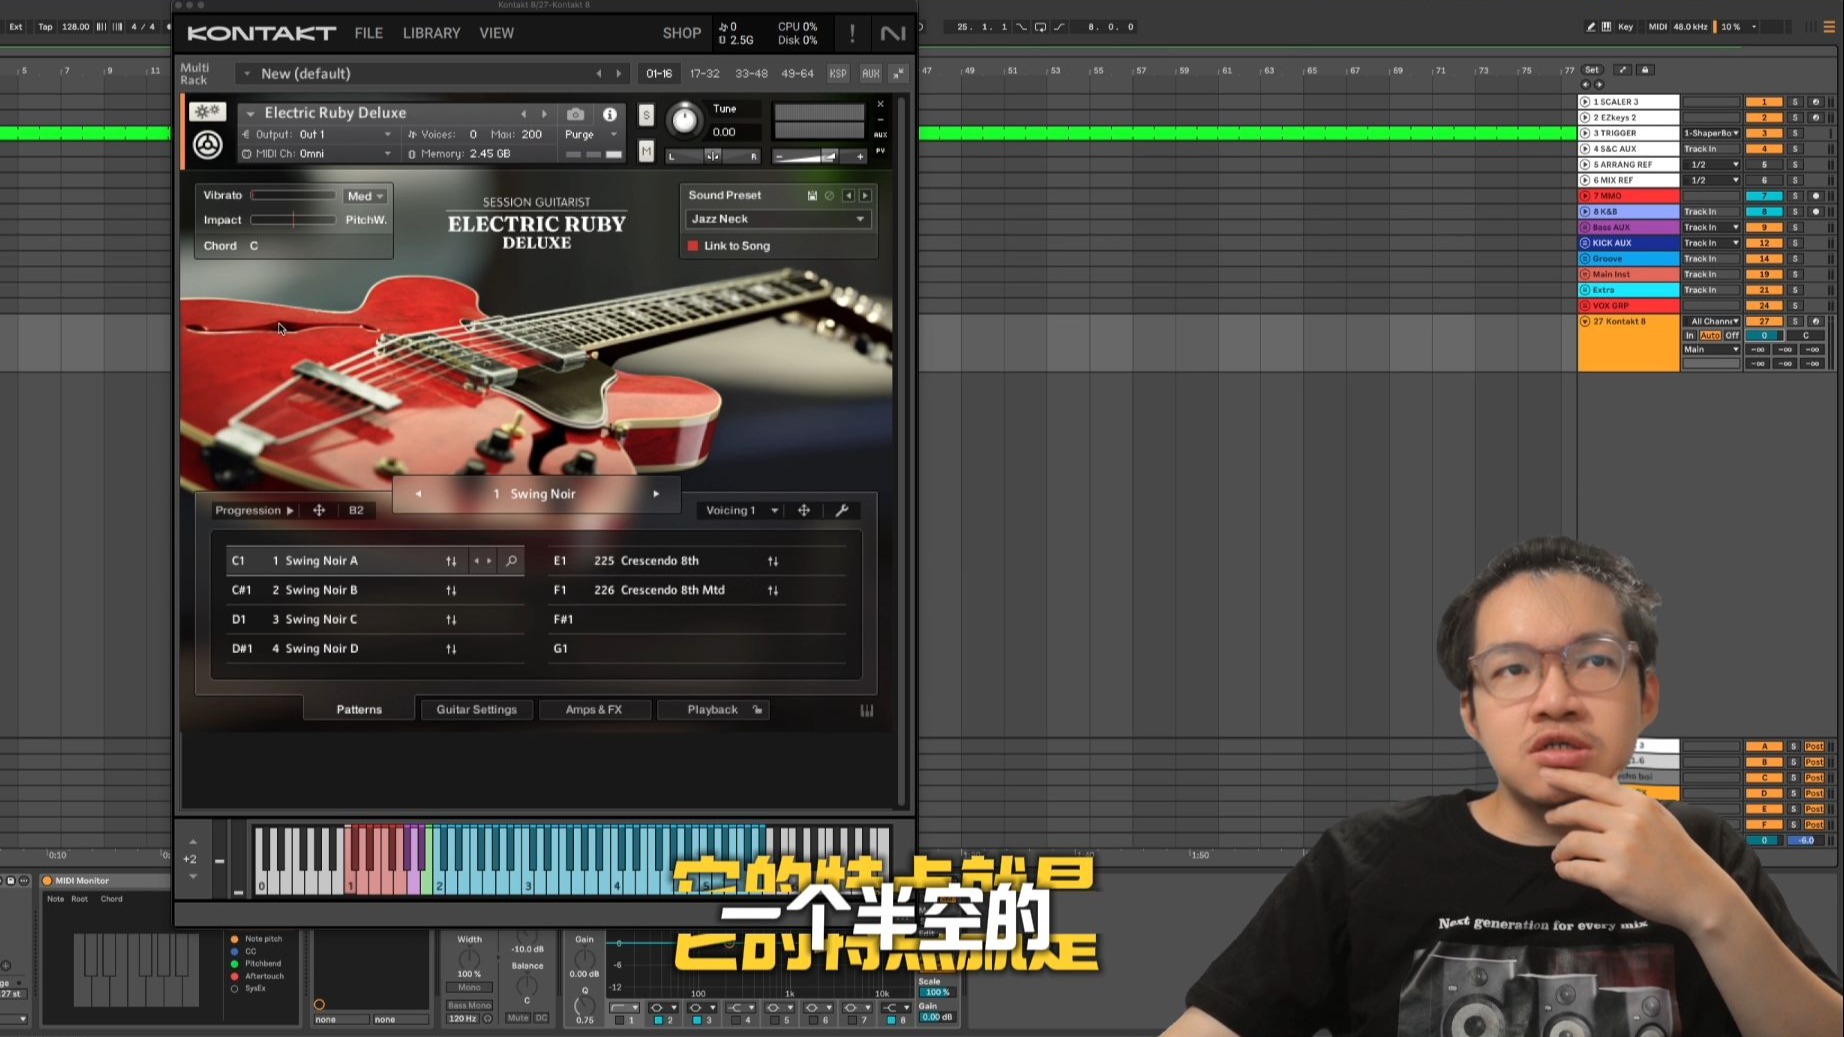Click the PitchW. button next to the Impact slider
Image resolution: width=1844 pixels, height=1037 pixels.
[366, 220]
